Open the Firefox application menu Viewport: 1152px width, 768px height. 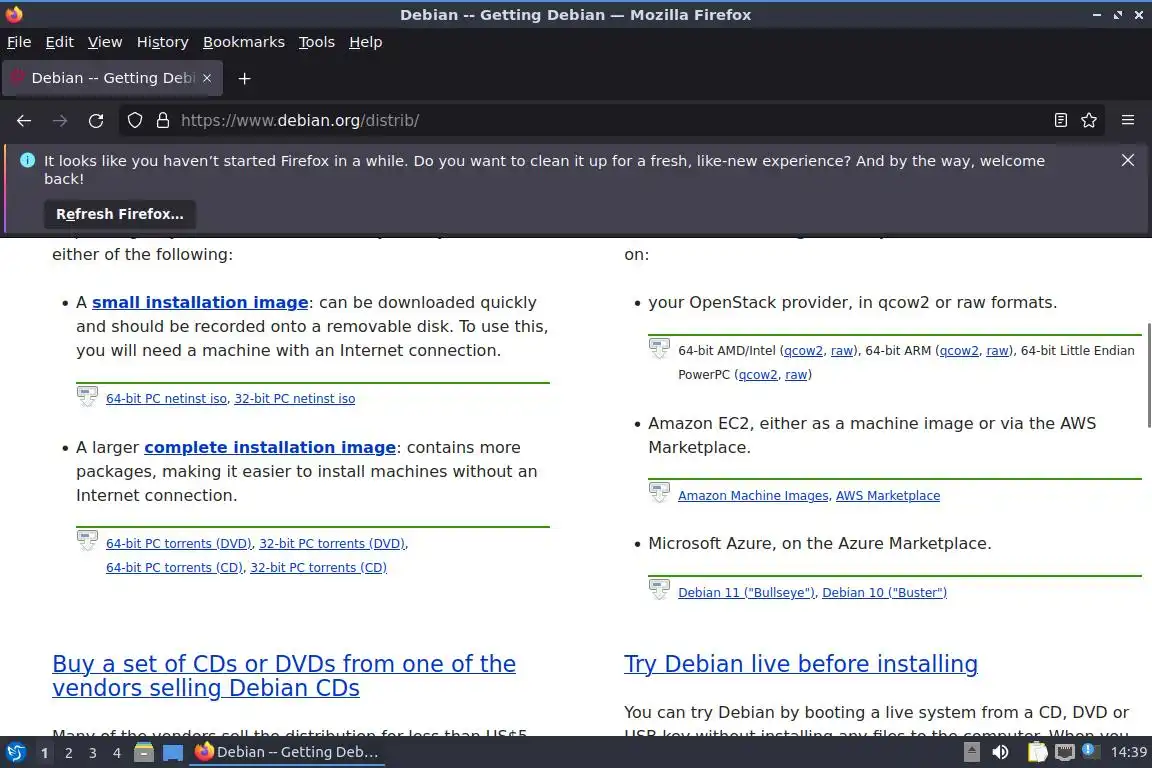1128,121
